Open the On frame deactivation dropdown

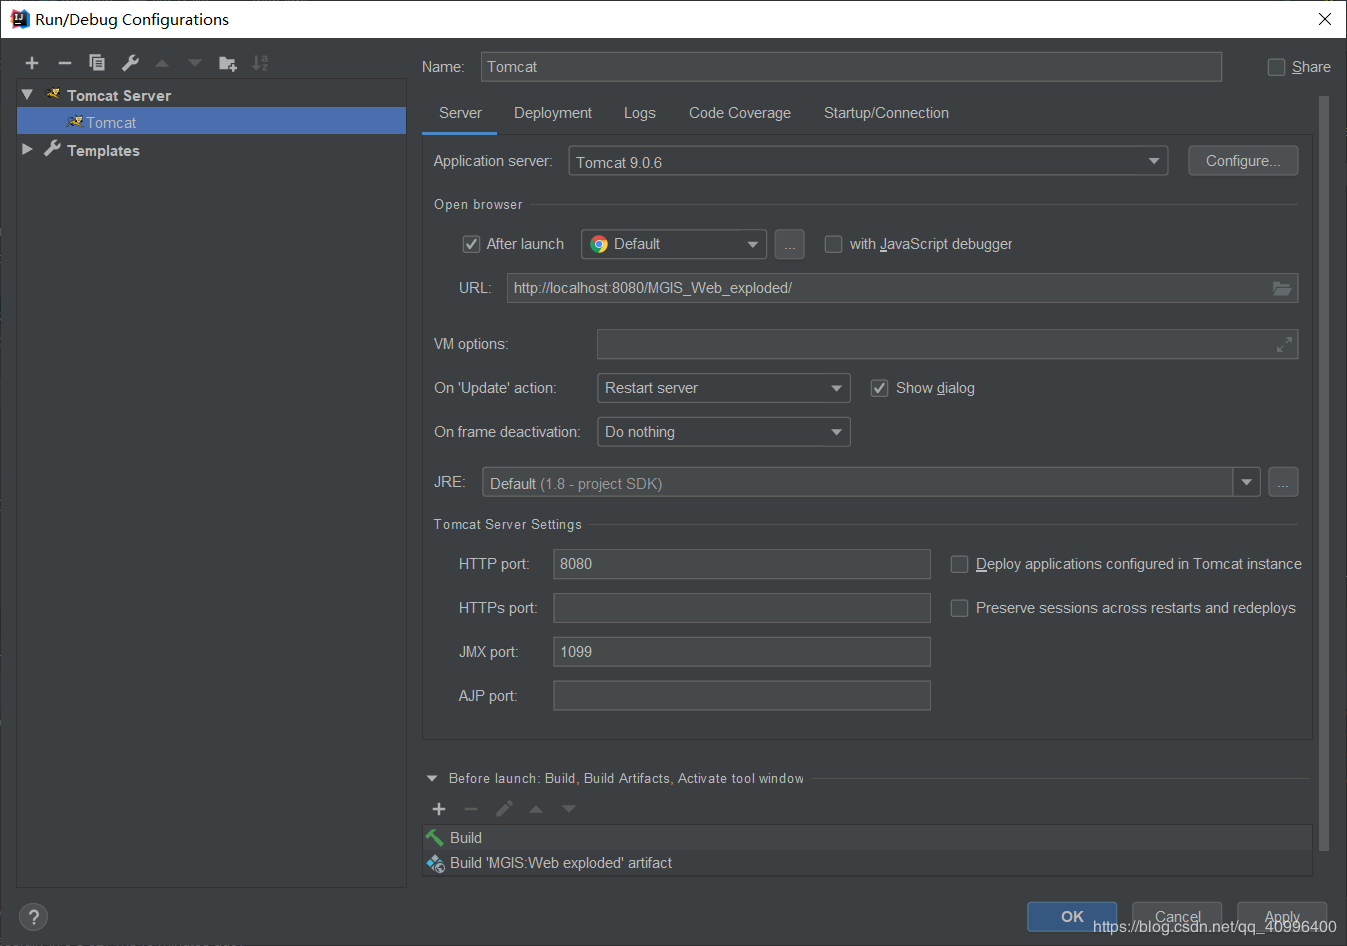click(723, 432)
